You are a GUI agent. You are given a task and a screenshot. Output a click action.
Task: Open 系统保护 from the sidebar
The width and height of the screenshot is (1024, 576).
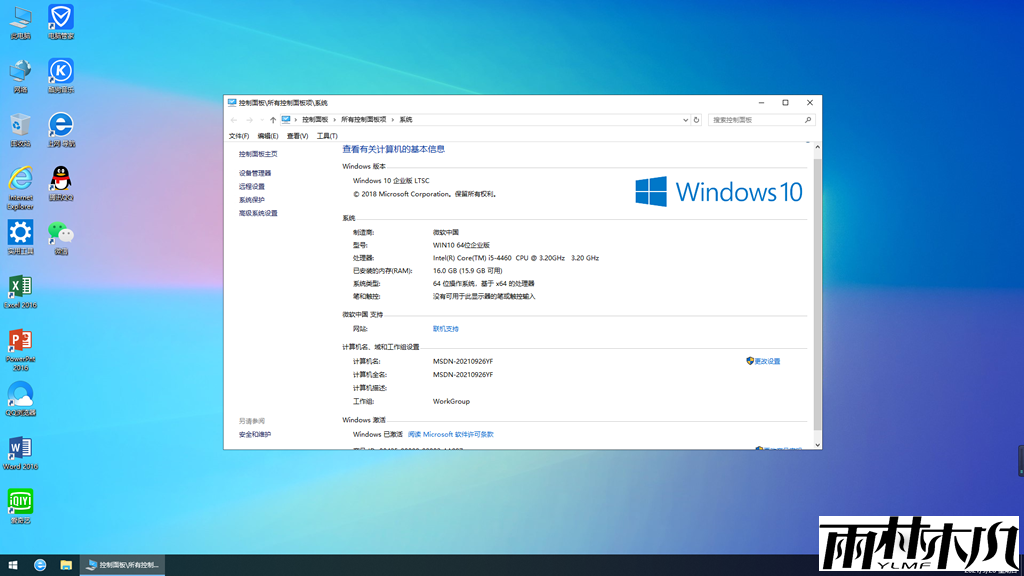coord(251,200)
